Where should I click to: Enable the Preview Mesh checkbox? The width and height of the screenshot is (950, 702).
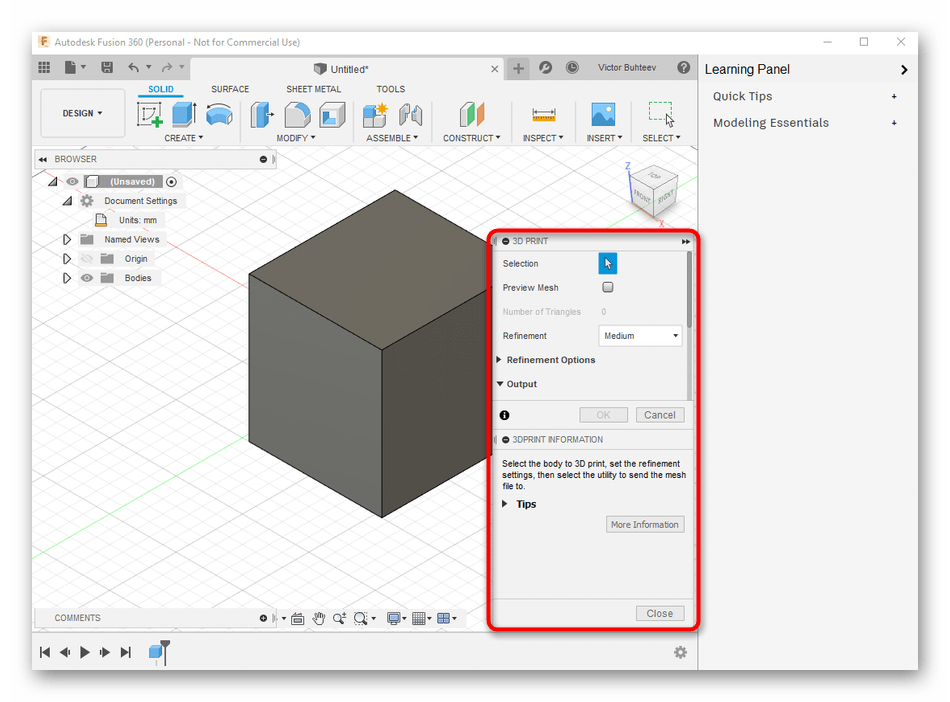tap(608, 288)
